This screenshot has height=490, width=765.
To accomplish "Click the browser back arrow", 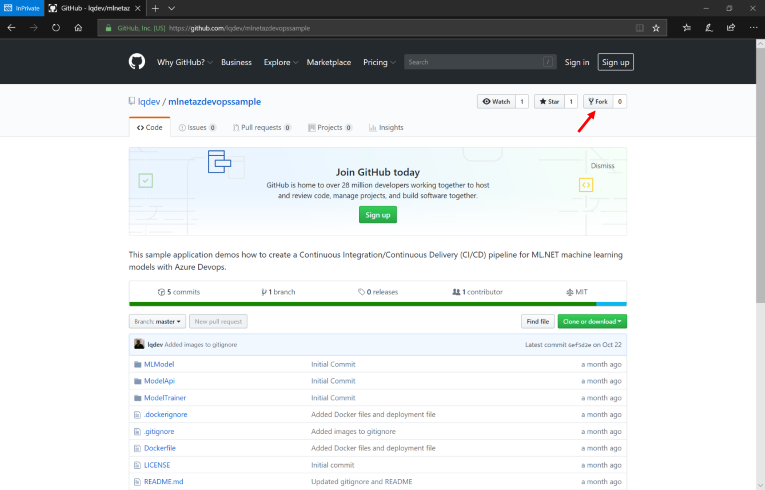I will [11, 27].
